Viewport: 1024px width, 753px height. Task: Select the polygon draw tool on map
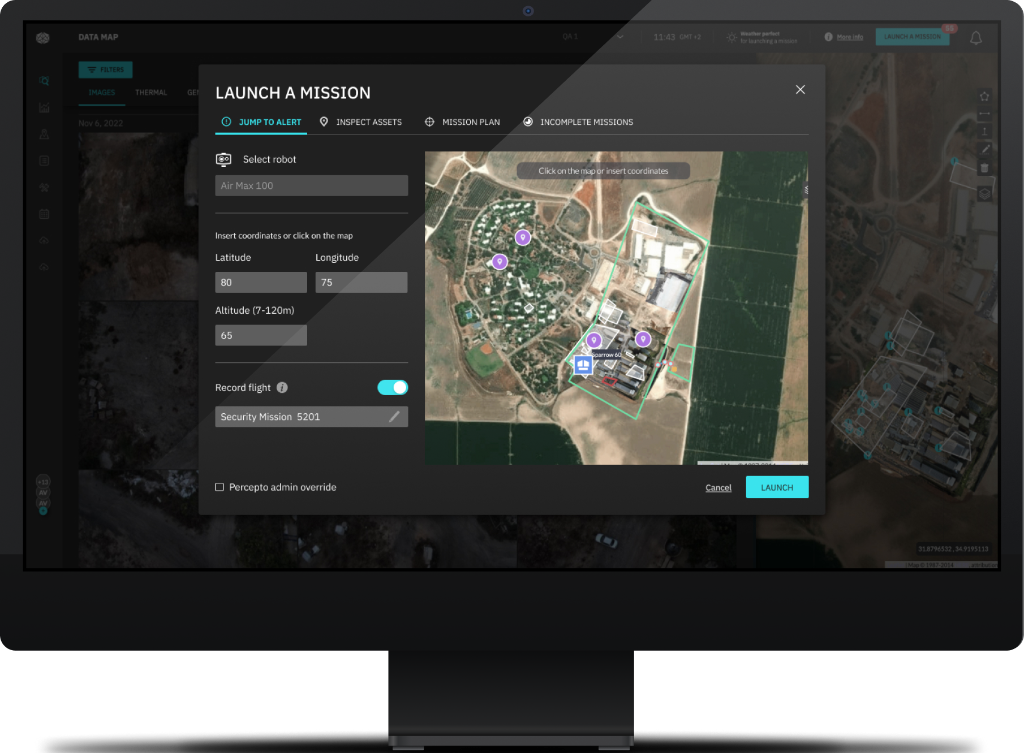984,97
